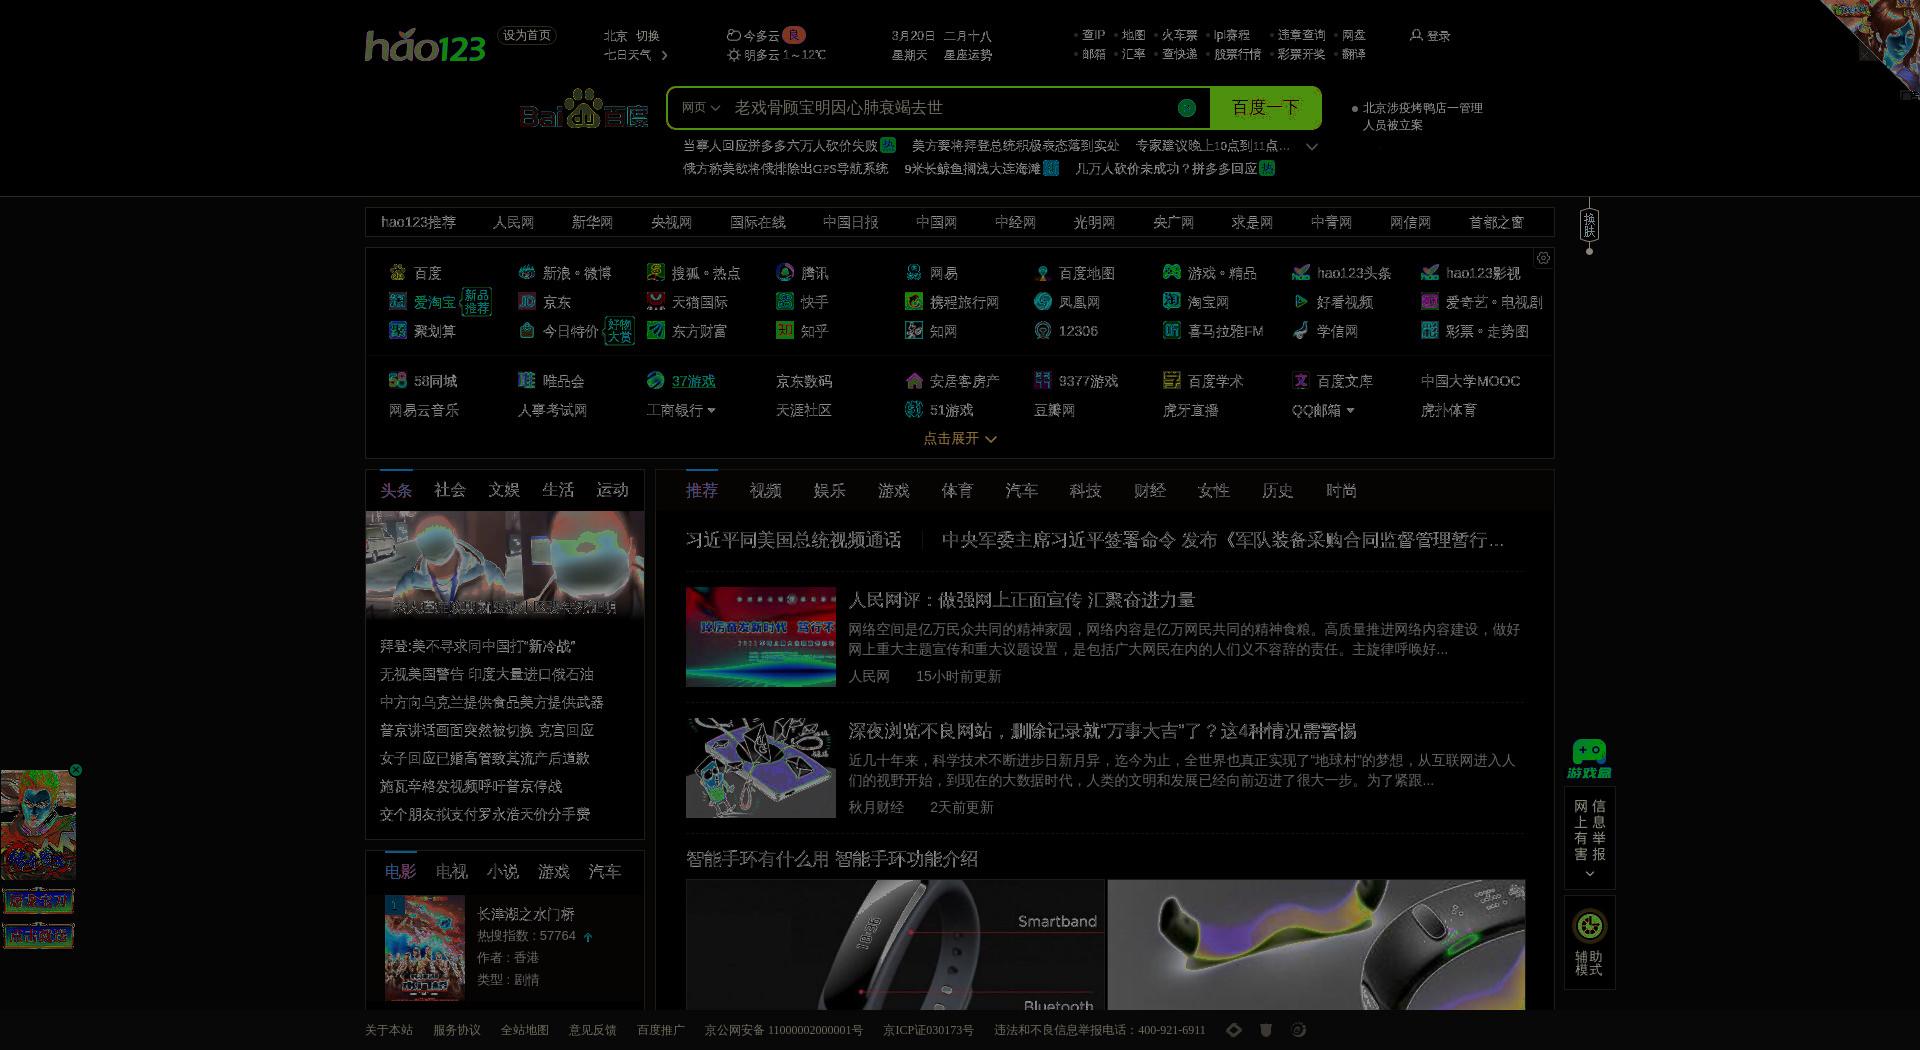This screenshot has height=1050, width=1920.
Task: Open 央视网 in the navigation bar
Action: click(671, 222)
